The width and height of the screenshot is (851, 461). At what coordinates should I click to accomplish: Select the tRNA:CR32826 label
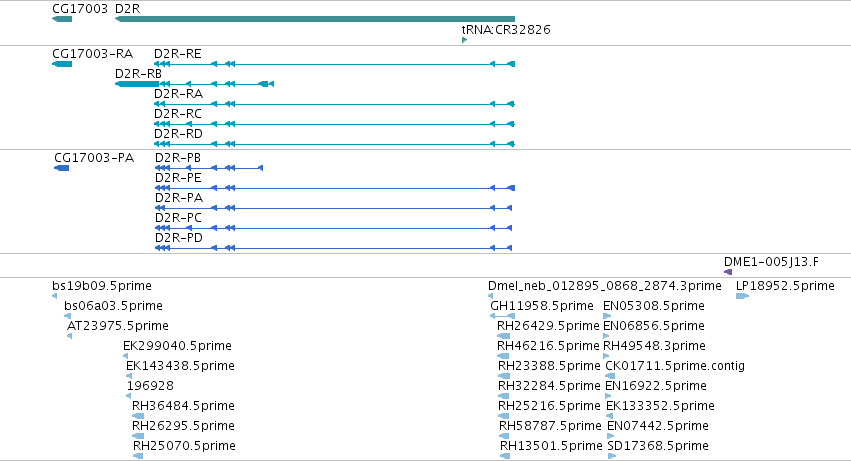[506, 29]
